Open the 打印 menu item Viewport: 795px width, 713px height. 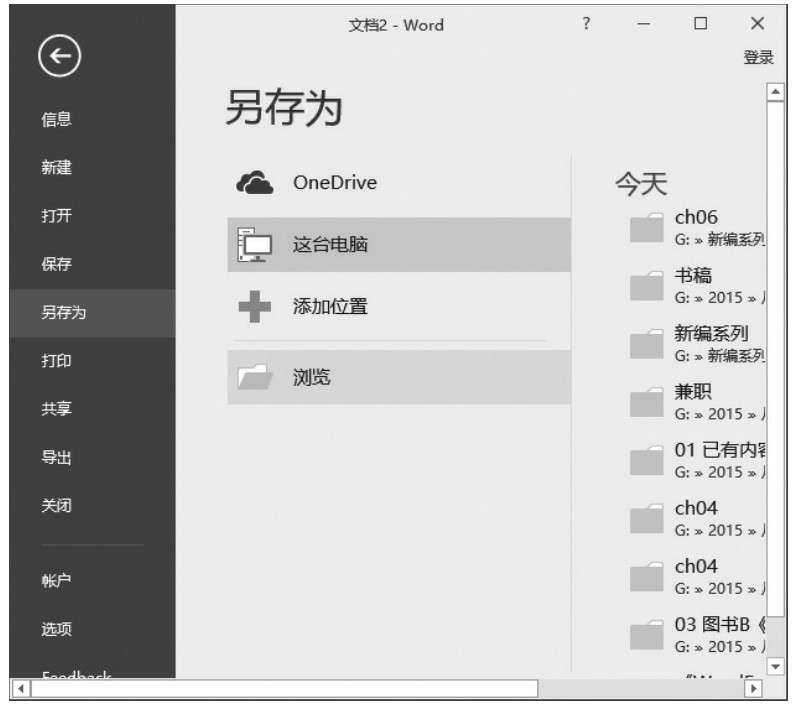(56, 361)
